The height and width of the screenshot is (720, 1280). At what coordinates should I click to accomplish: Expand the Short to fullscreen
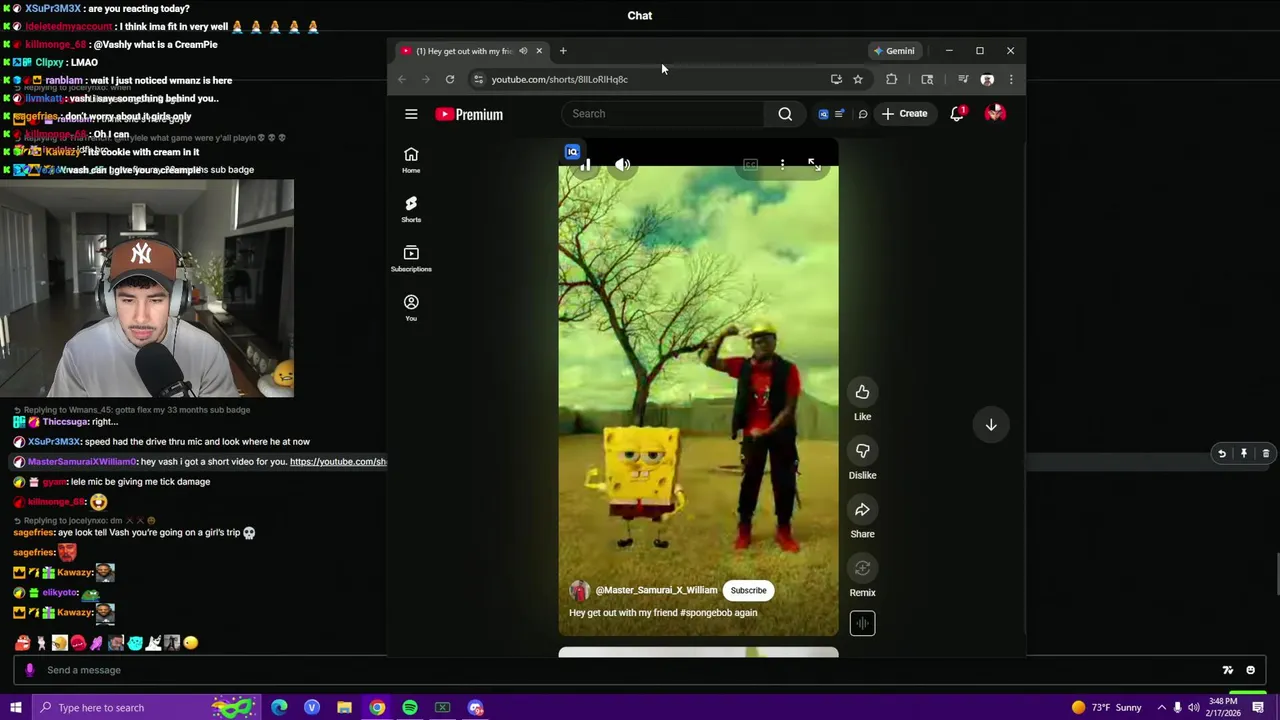pos(814,165)
